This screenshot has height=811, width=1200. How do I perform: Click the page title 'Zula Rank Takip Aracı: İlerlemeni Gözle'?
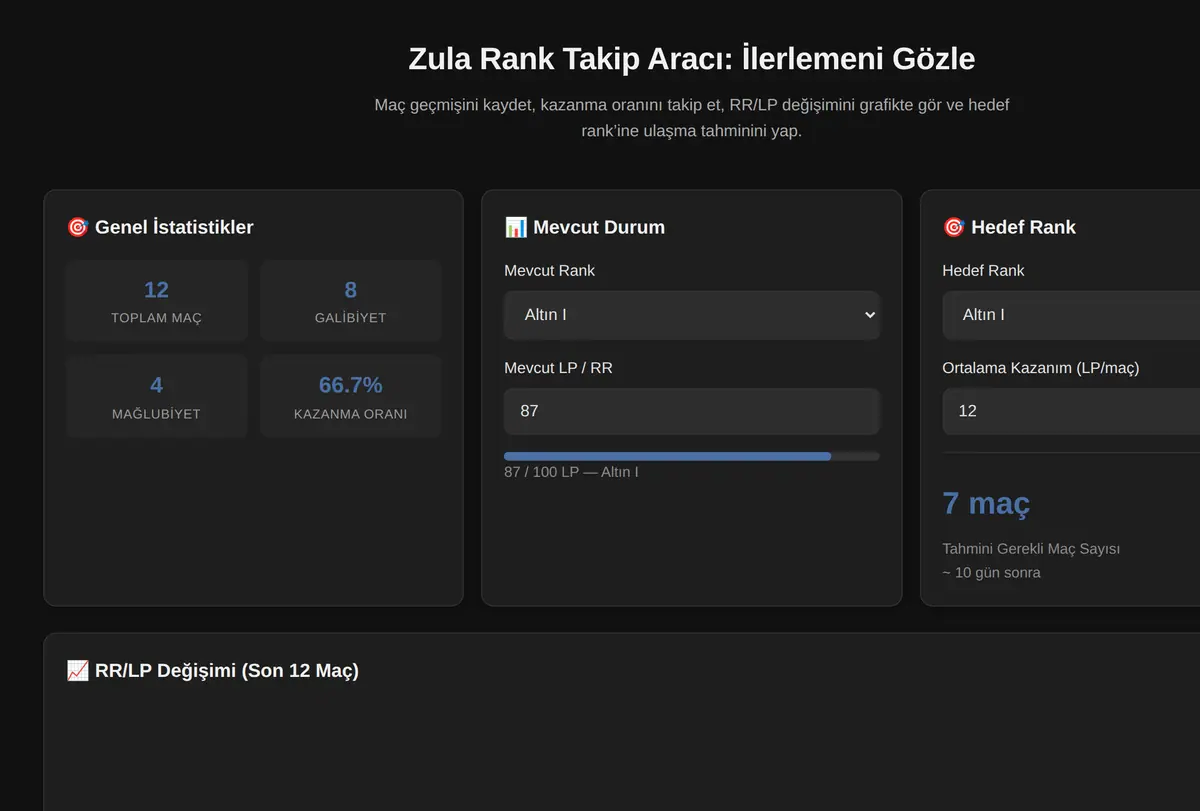point(692,58)
